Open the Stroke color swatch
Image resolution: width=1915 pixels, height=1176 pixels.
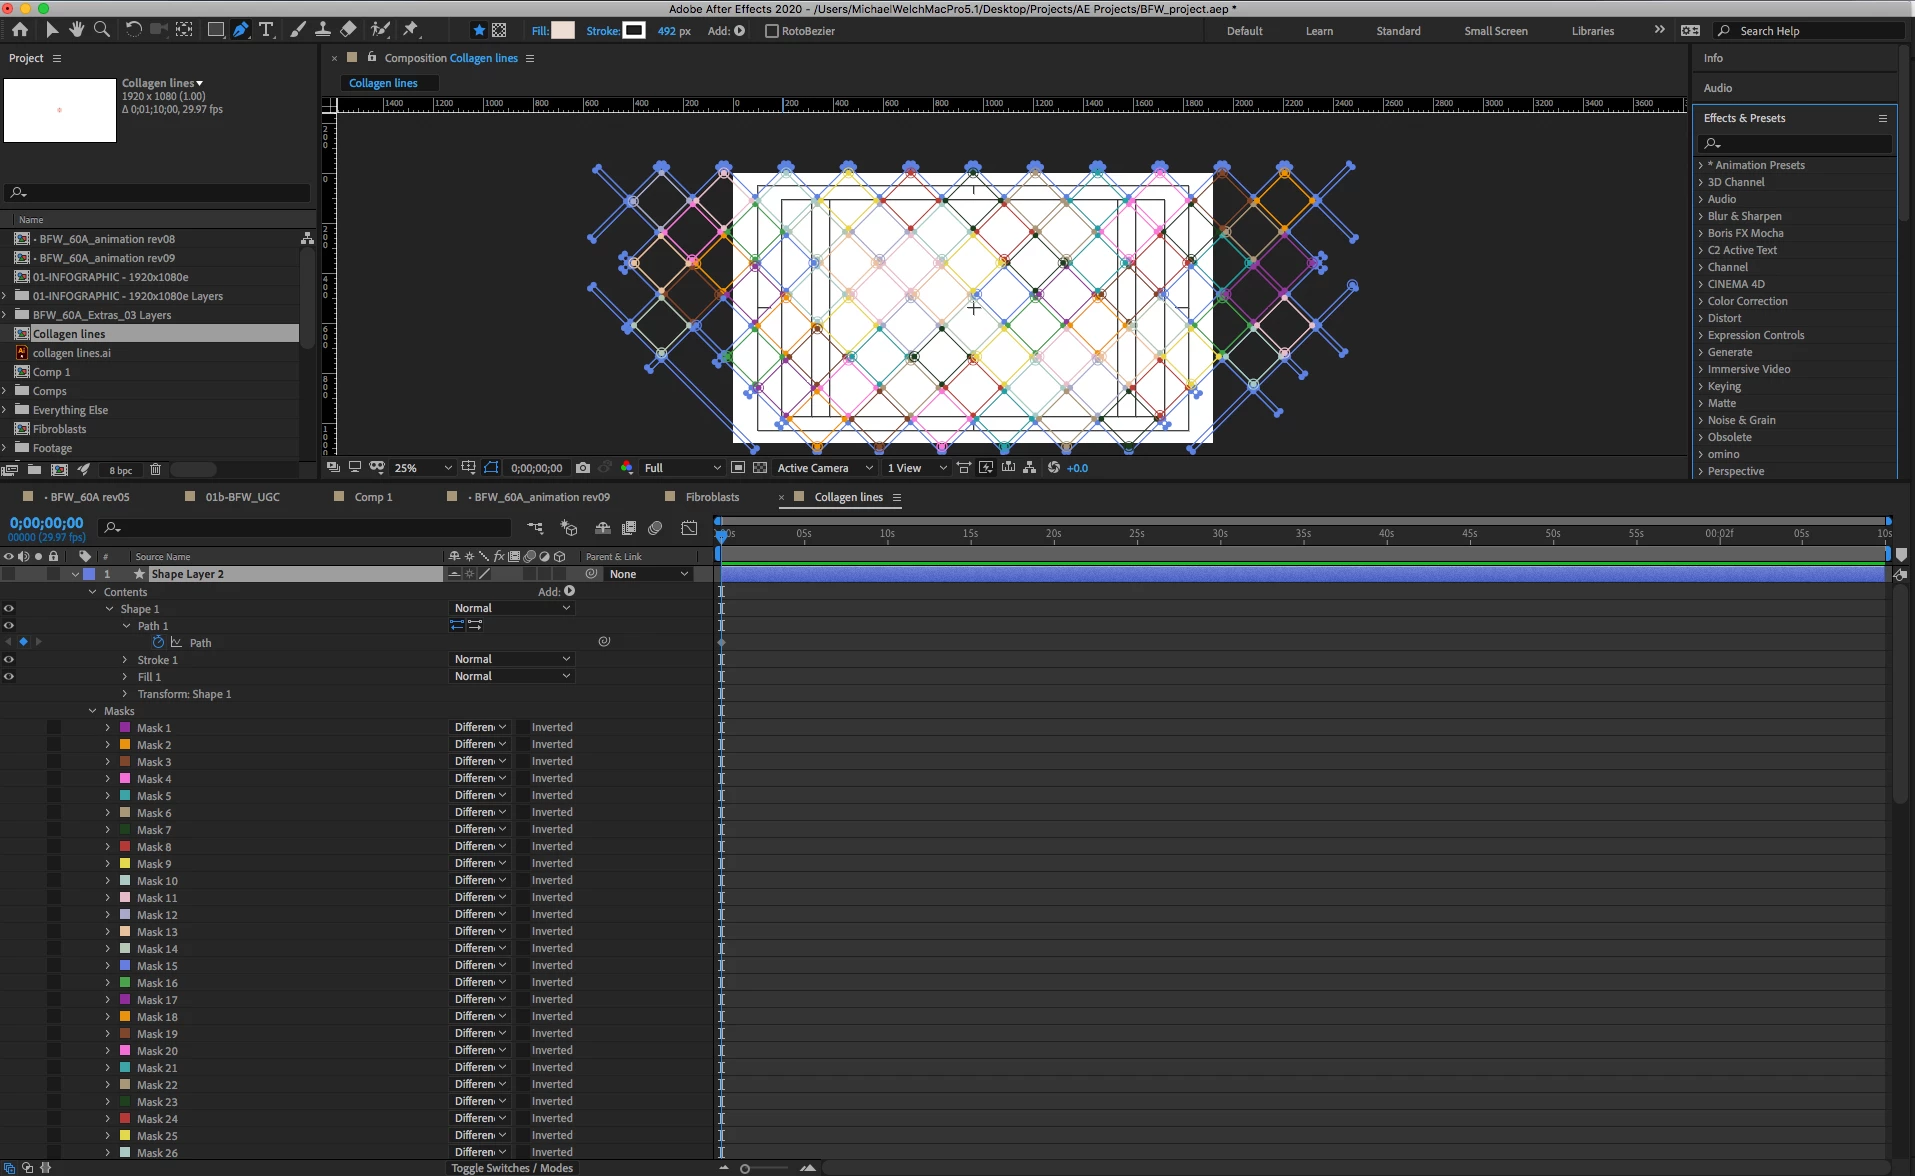tap(634, 30)
